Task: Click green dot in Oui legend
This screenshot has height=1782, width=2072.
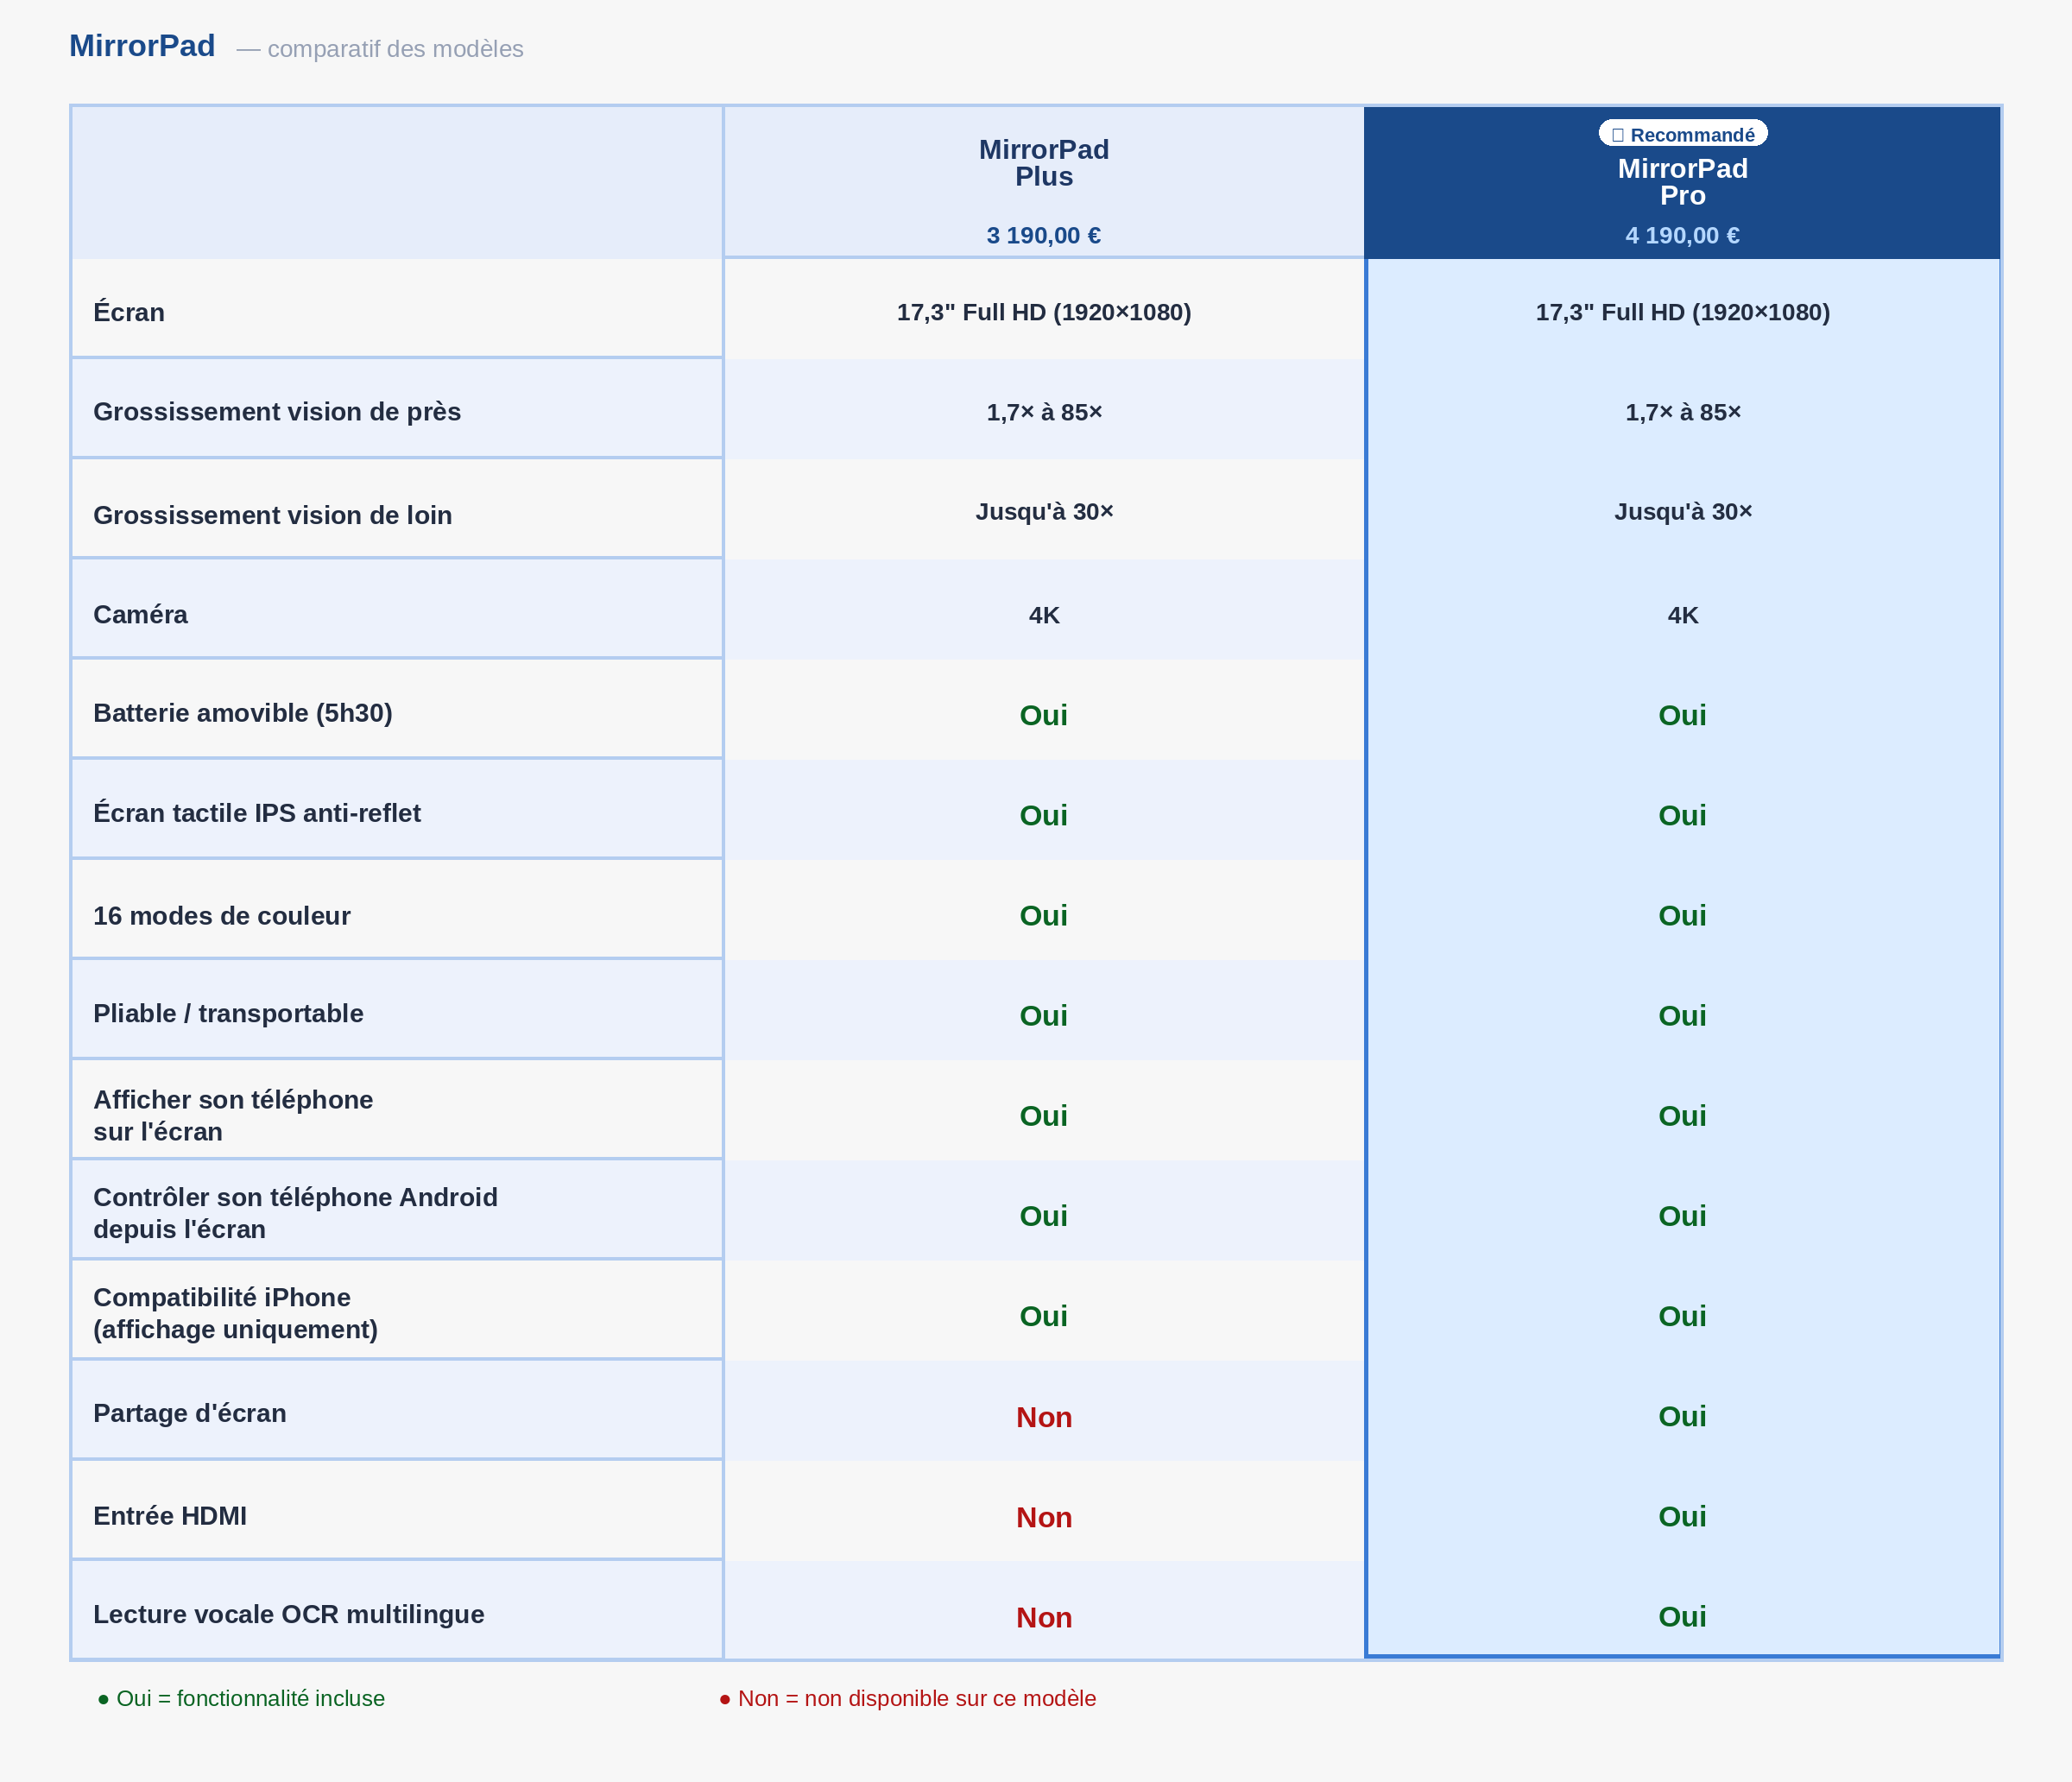Action: [103, 1699]
